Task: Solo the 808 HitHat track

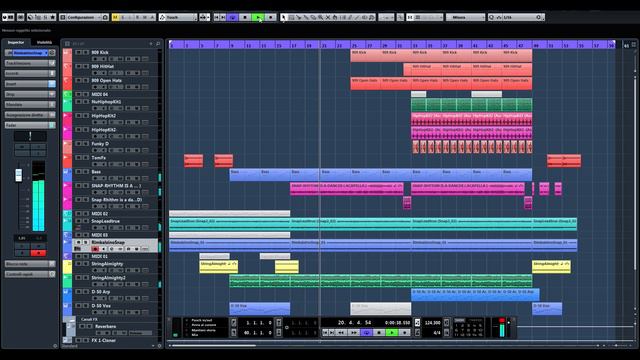Action: pos(86,66)
